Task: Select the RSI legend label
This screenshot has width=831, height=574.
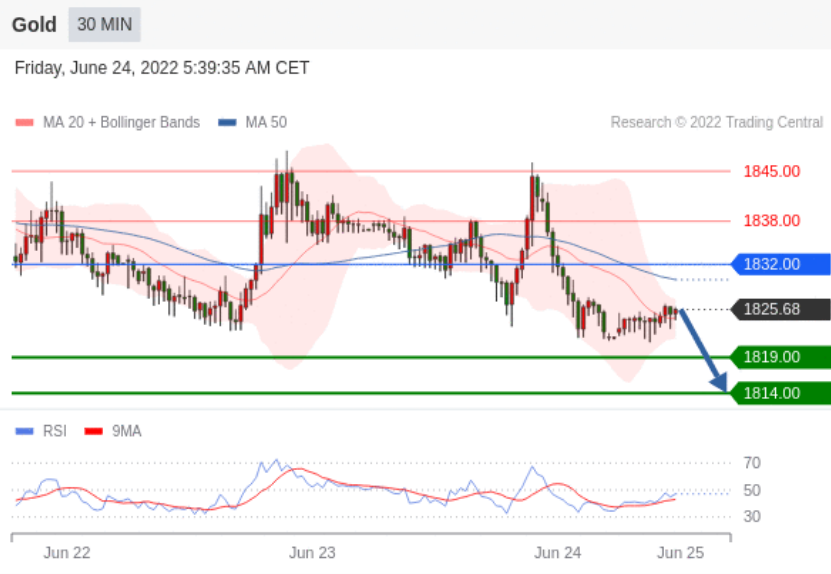Action: pyautogui.click(x=55, y=431)
